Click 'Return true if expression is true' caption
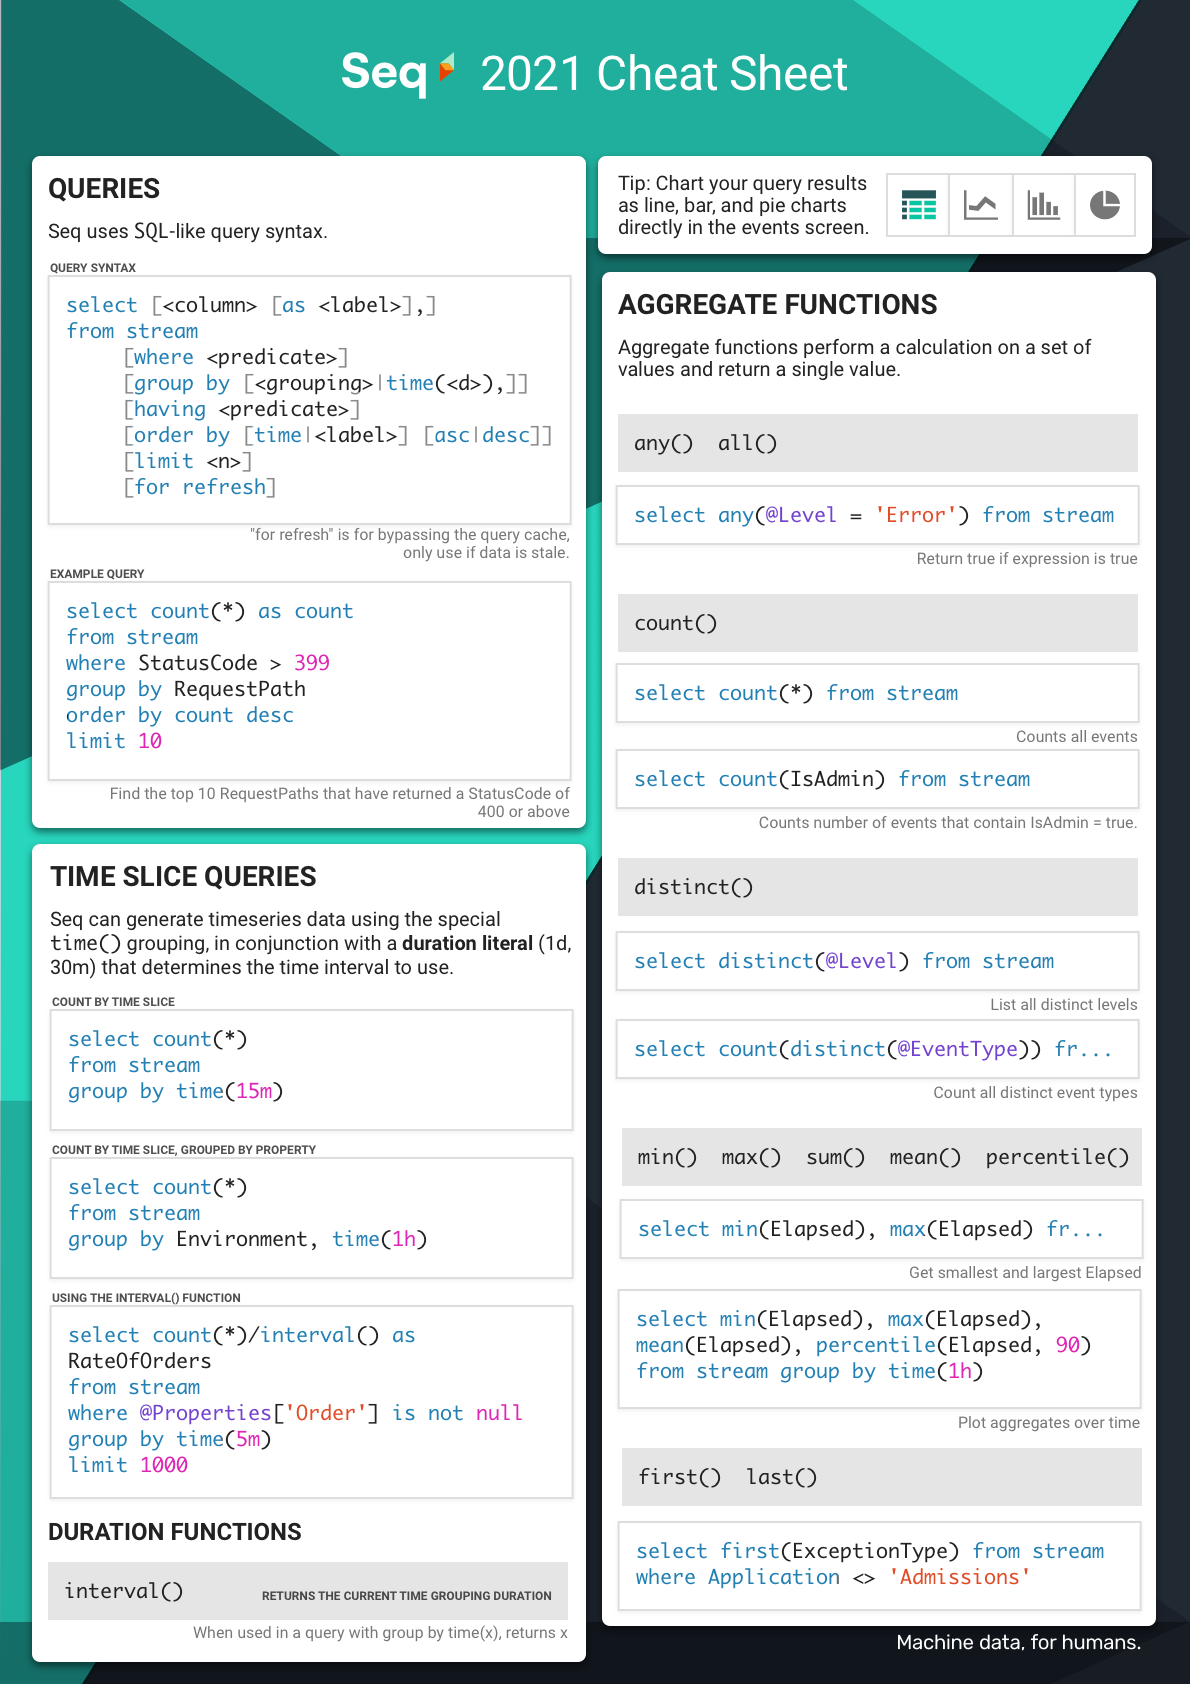The height and width of the screenshot is (1684, 1190). pyautogui.click(x=1027, y=559)
